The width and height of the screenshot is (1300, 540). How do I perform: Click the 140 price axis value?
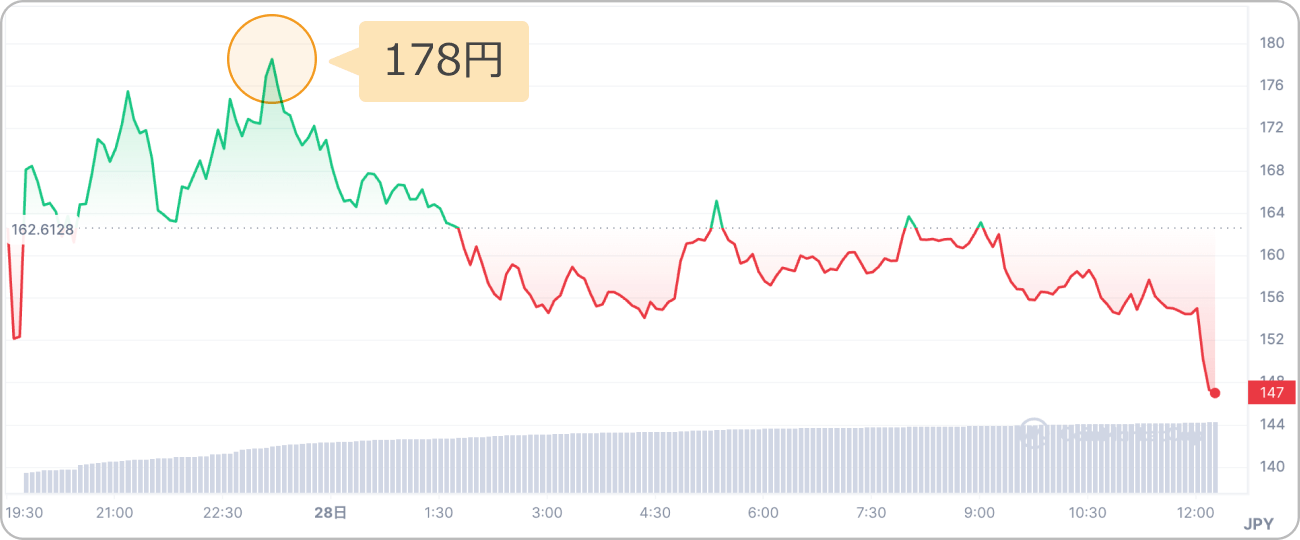click(x=1273, y=466)
